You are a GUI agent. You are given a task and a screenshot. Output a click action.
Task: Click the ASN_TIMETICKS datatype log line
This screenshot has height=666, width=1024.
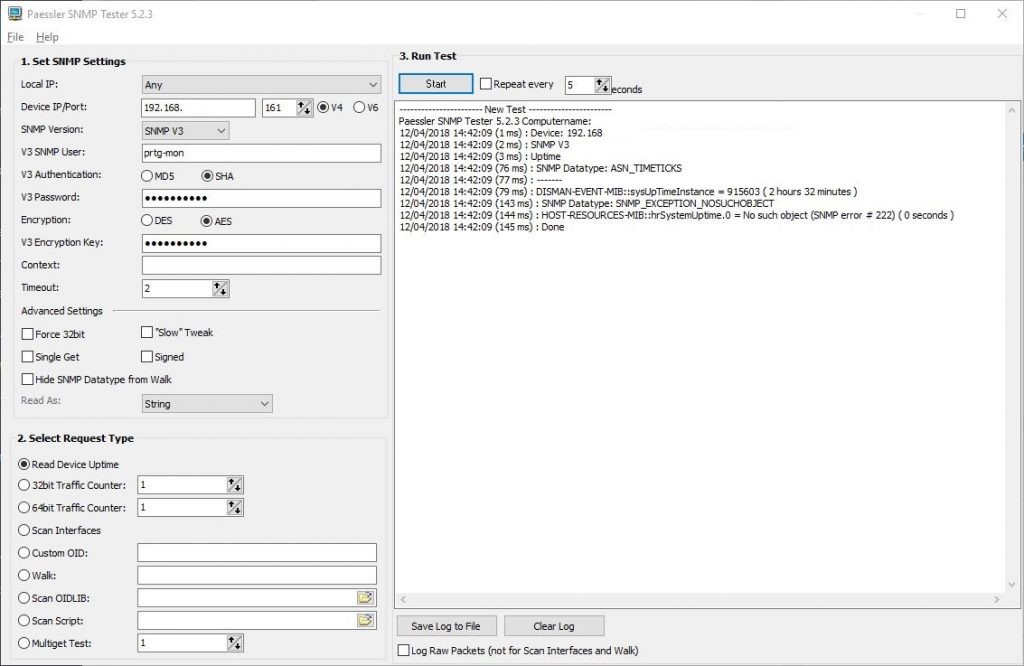[x=541, y=168]
